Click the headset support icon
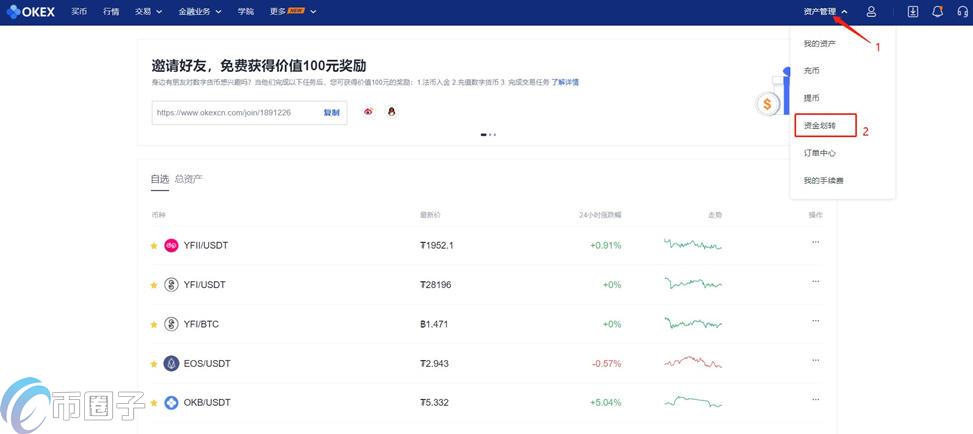The width and height of the screenshot is (973, 434). [x=961, y=12]
